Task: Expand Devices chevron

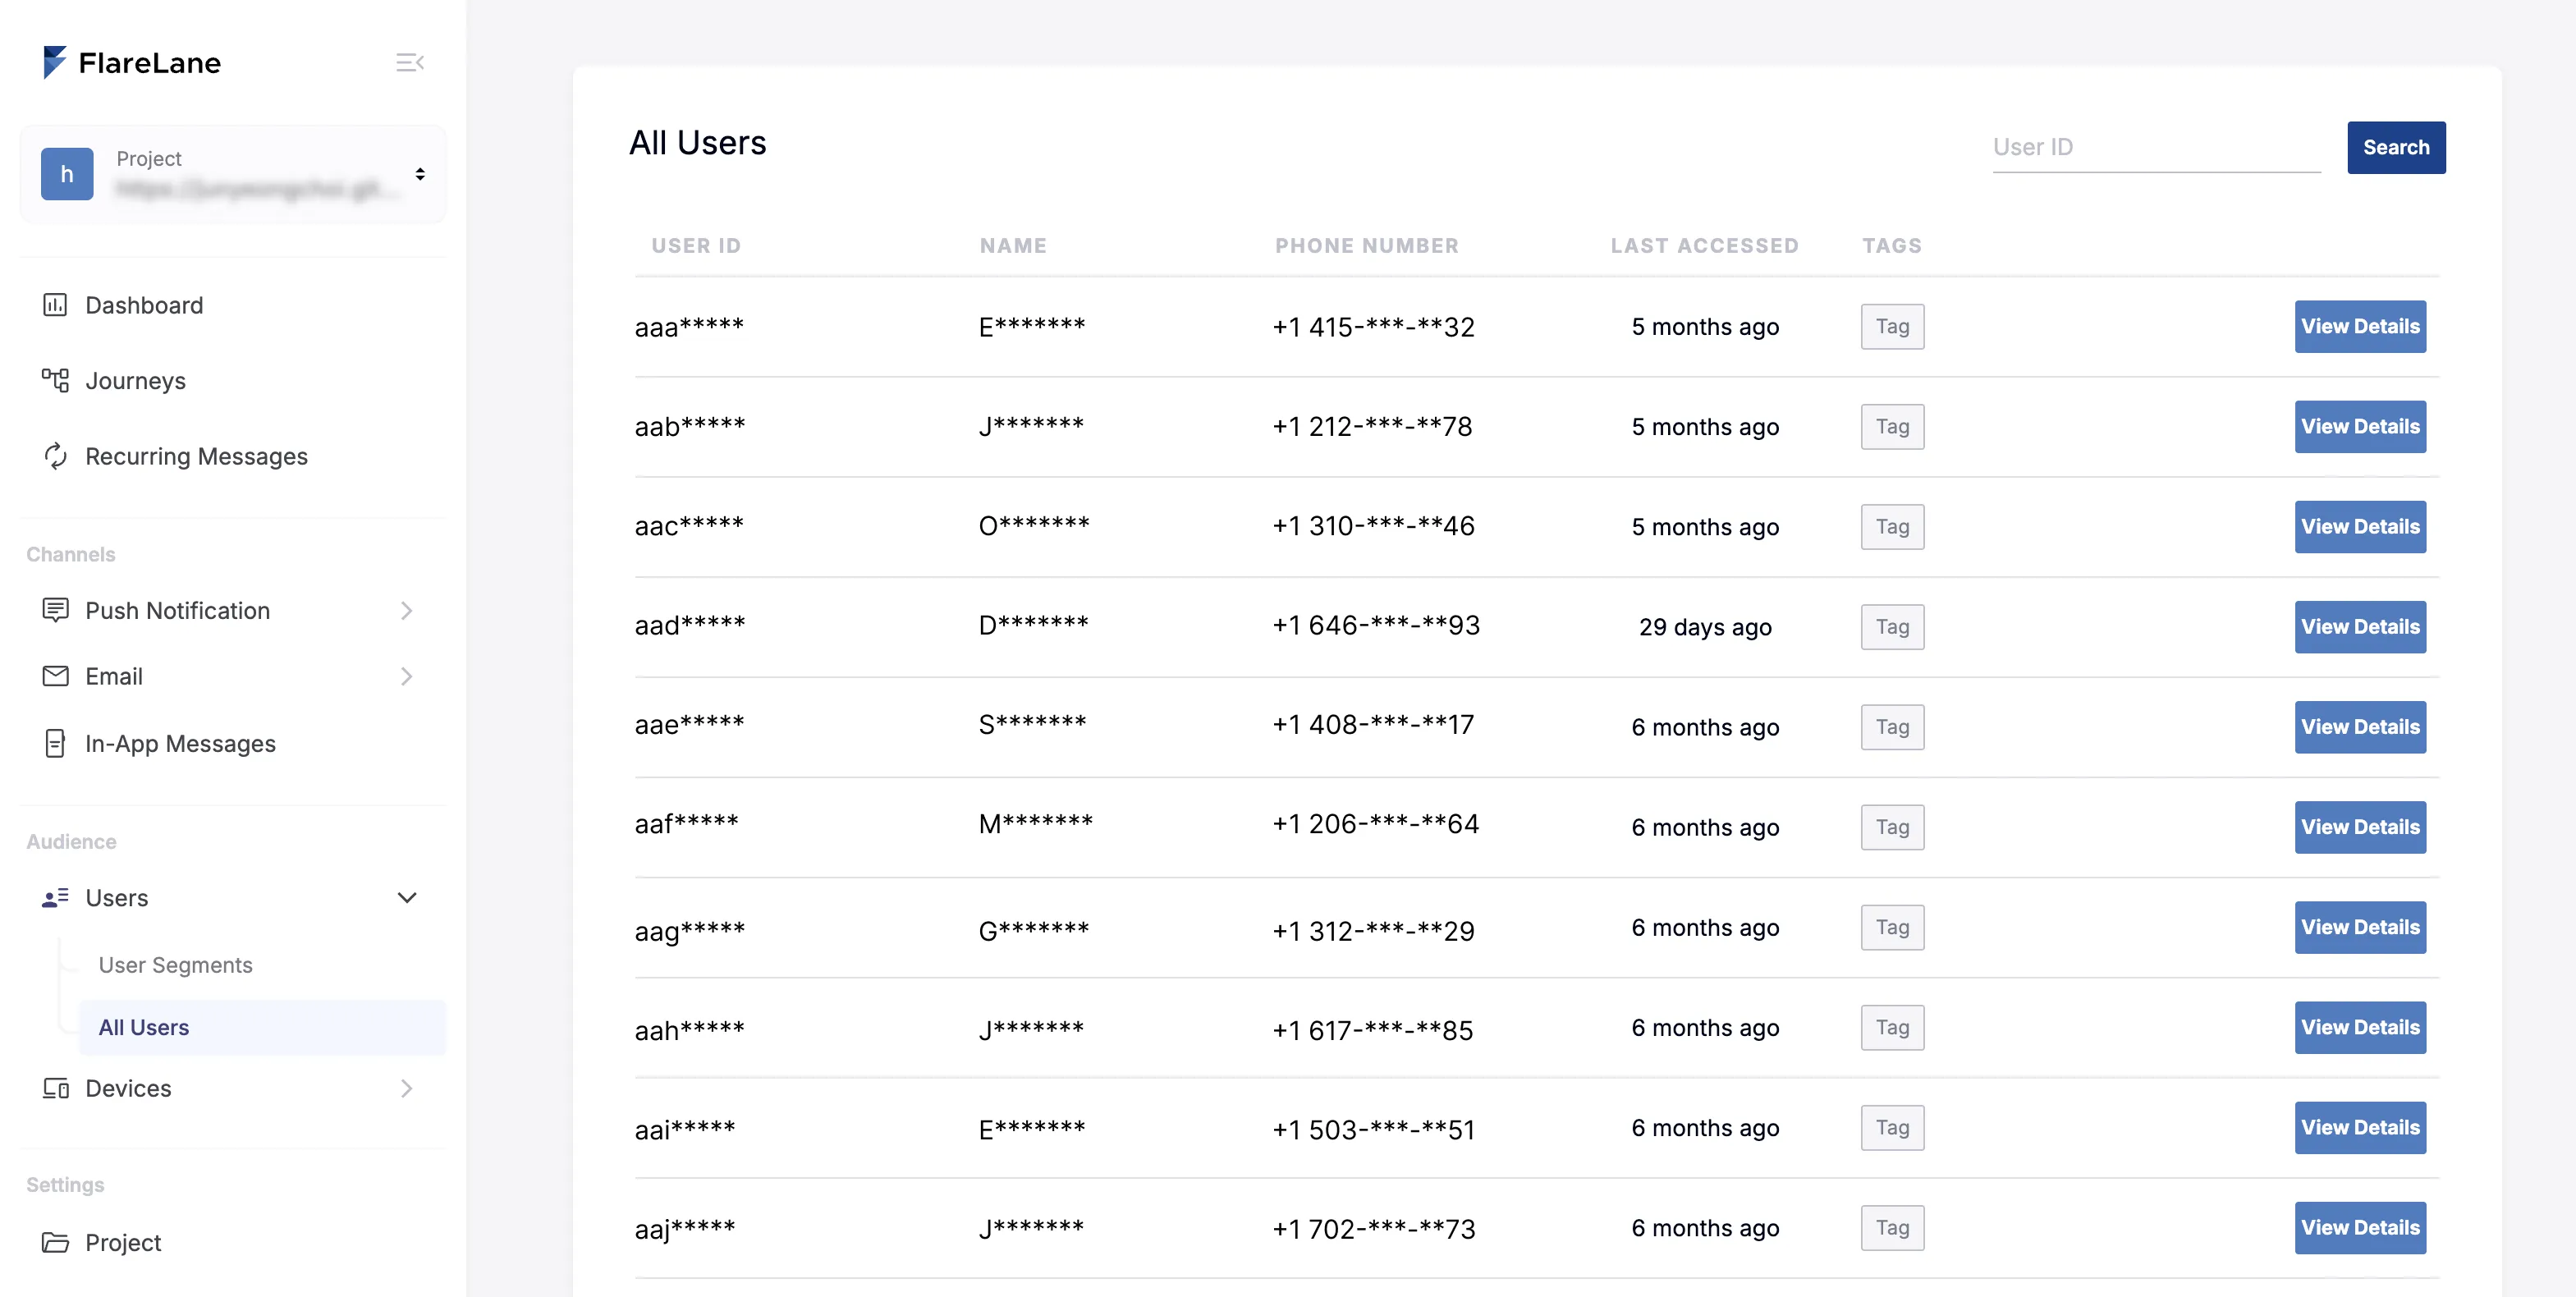Action: point(406,1088)
